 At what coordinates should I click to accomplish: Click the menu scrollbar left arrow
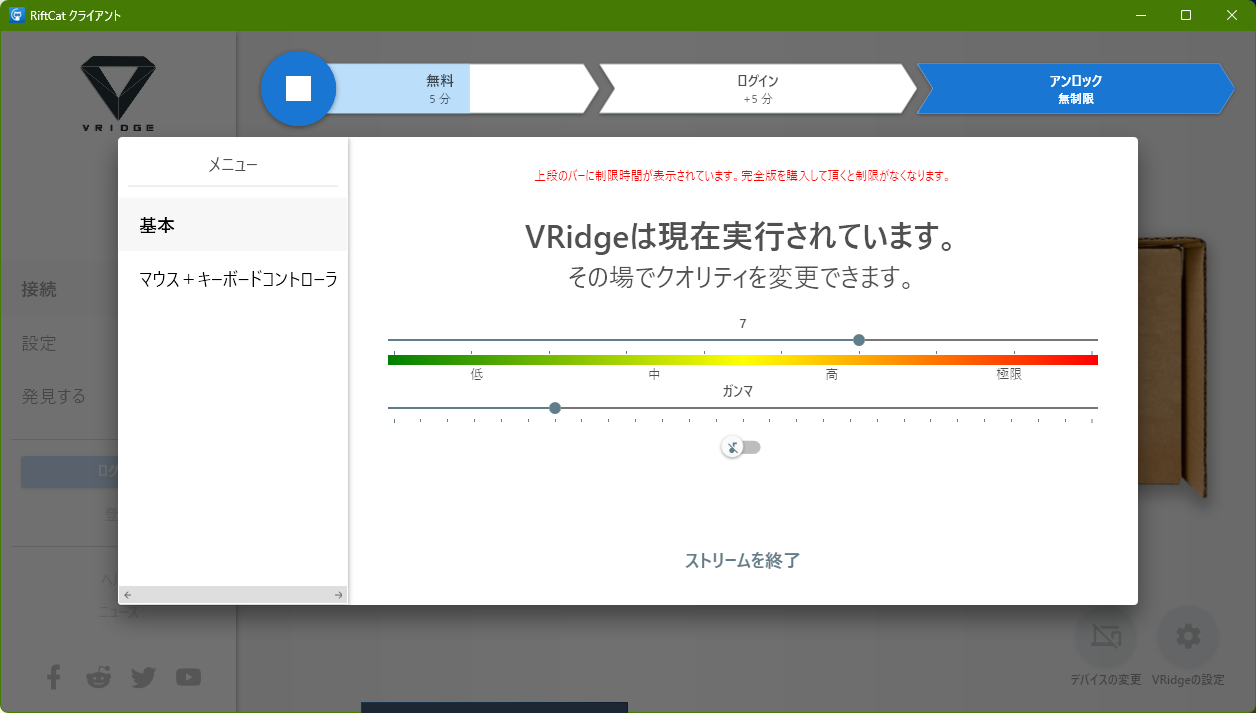[x=127, y=595]
